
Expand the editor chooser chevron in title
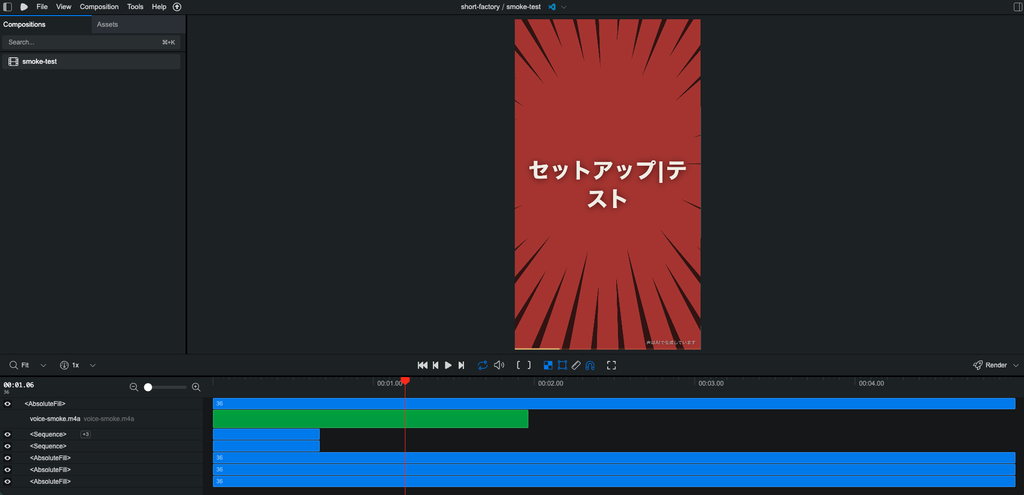tap(564, 7)
